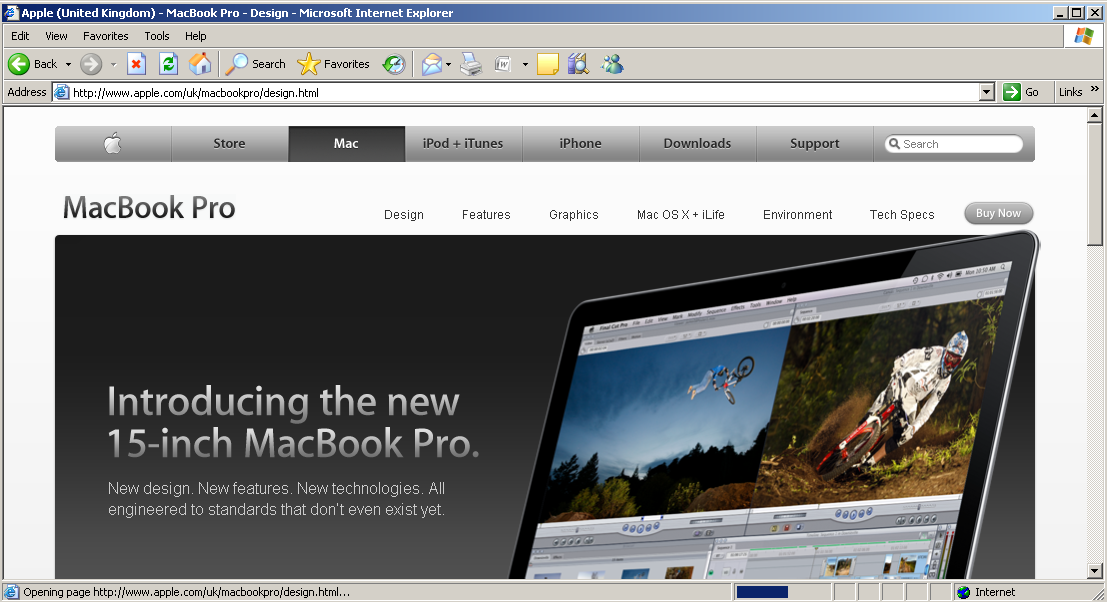The width and height of the screenshot is (1107, 602).
Task: Select the iPhone navigation tab
Action: (x=580, y=144)
